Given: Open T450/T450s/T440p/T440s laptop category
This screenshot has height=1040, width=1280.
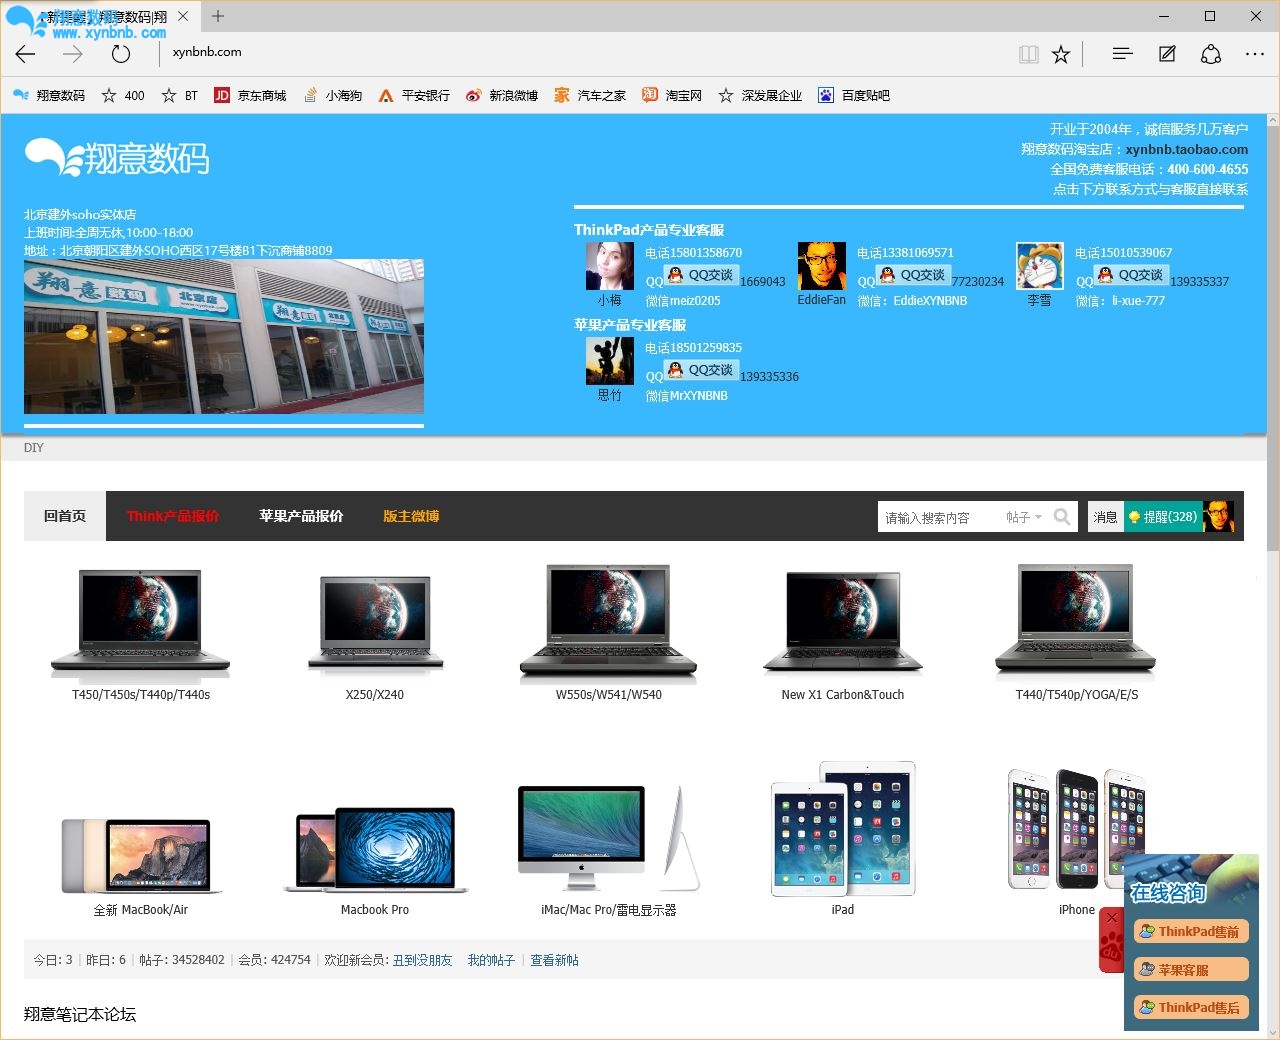Looking at the screenshot, I should coord(141,633).
